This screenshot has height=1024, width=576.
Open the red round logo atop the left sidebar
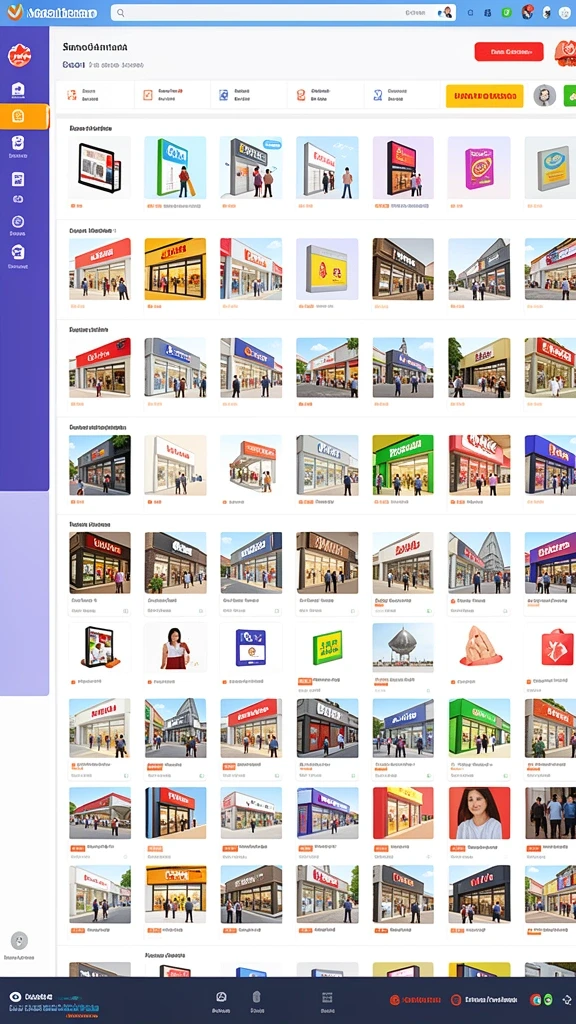[19, 56]
